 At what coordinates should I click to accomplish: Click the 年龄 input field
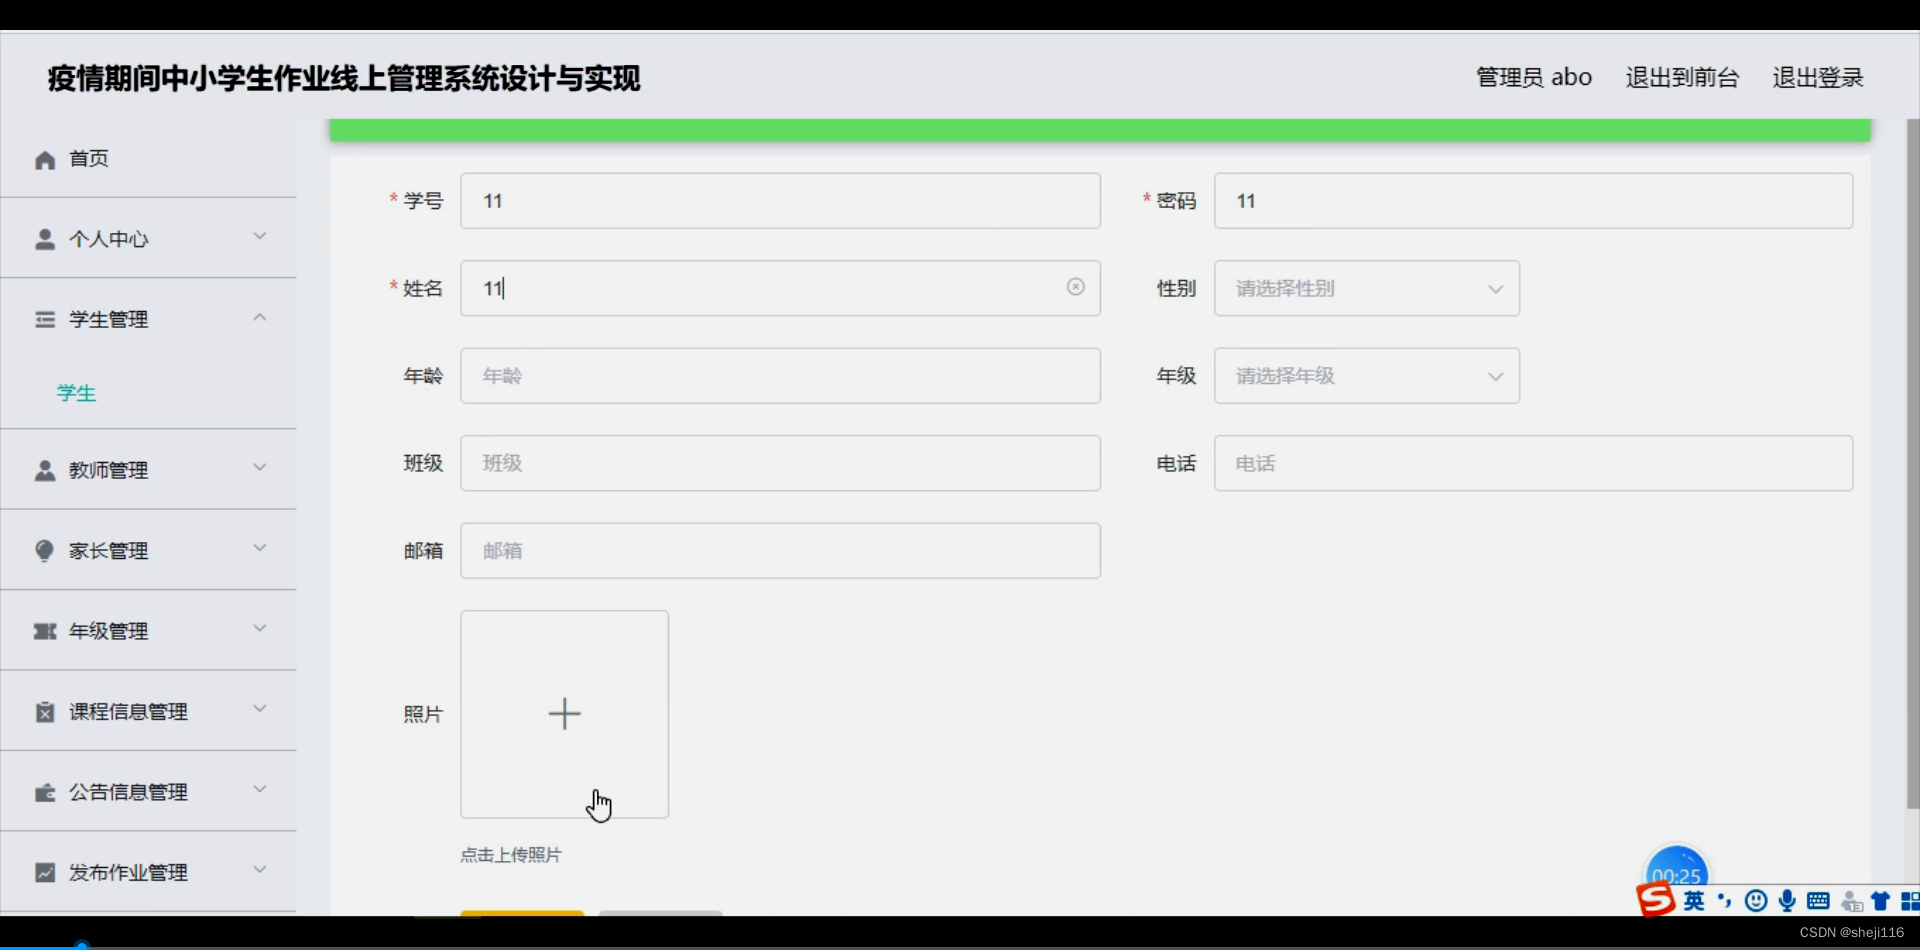coord(780,375)
